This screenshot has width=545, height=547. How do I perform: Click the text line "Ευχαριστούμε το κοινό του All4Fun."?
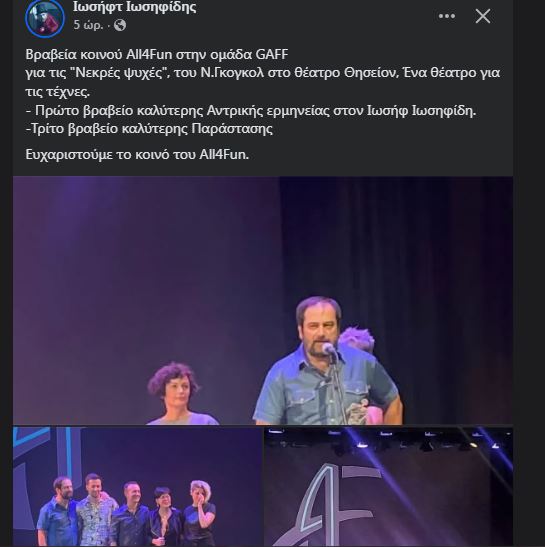[x=137, y=154]
